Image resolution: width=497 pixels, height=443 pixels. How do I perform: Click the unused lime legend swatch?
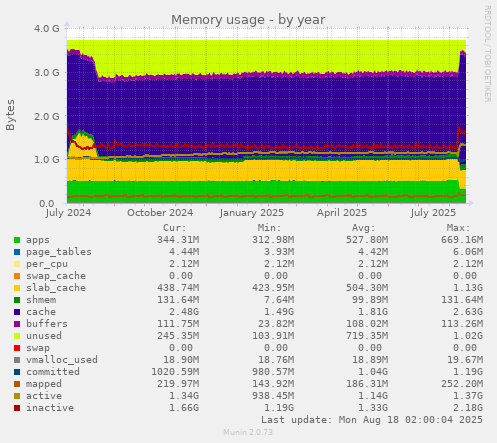(17, 336)
